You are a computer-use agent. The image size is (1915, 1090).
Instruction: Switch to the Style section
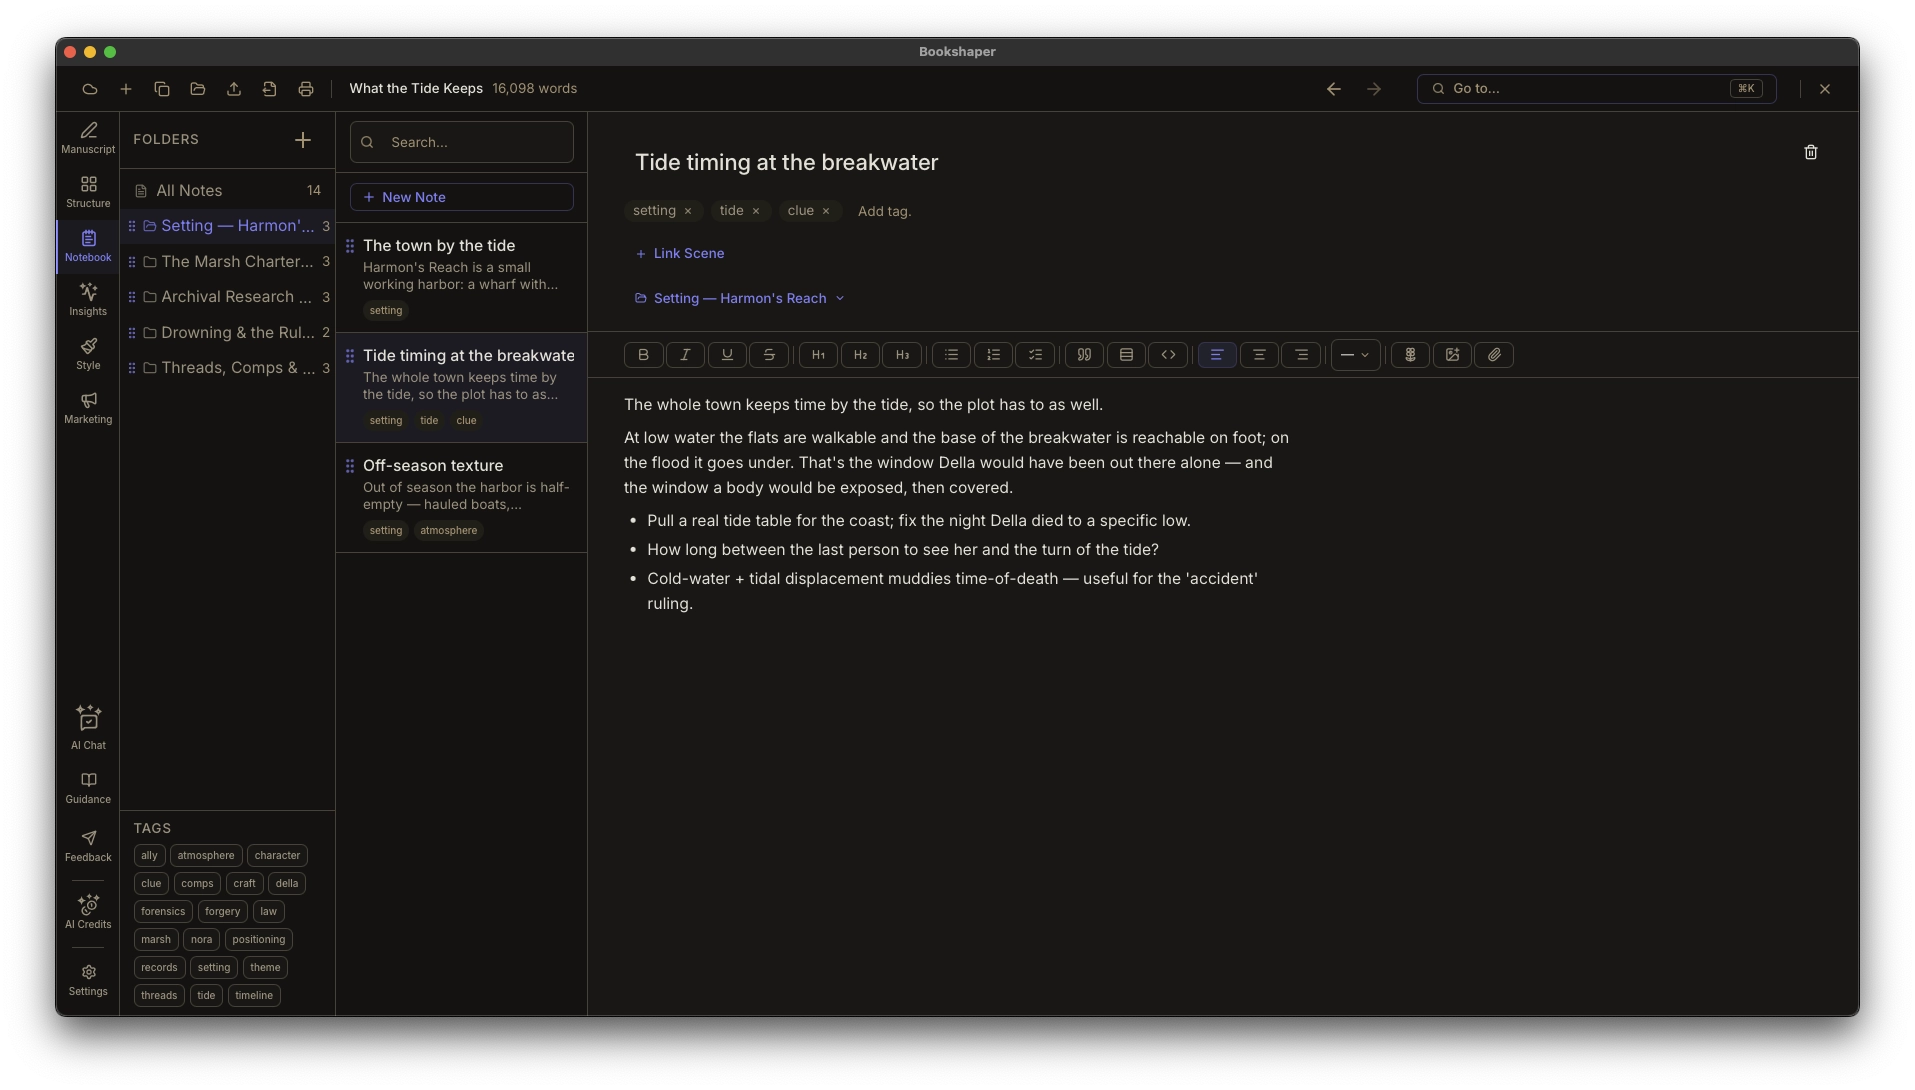(88, 354)
